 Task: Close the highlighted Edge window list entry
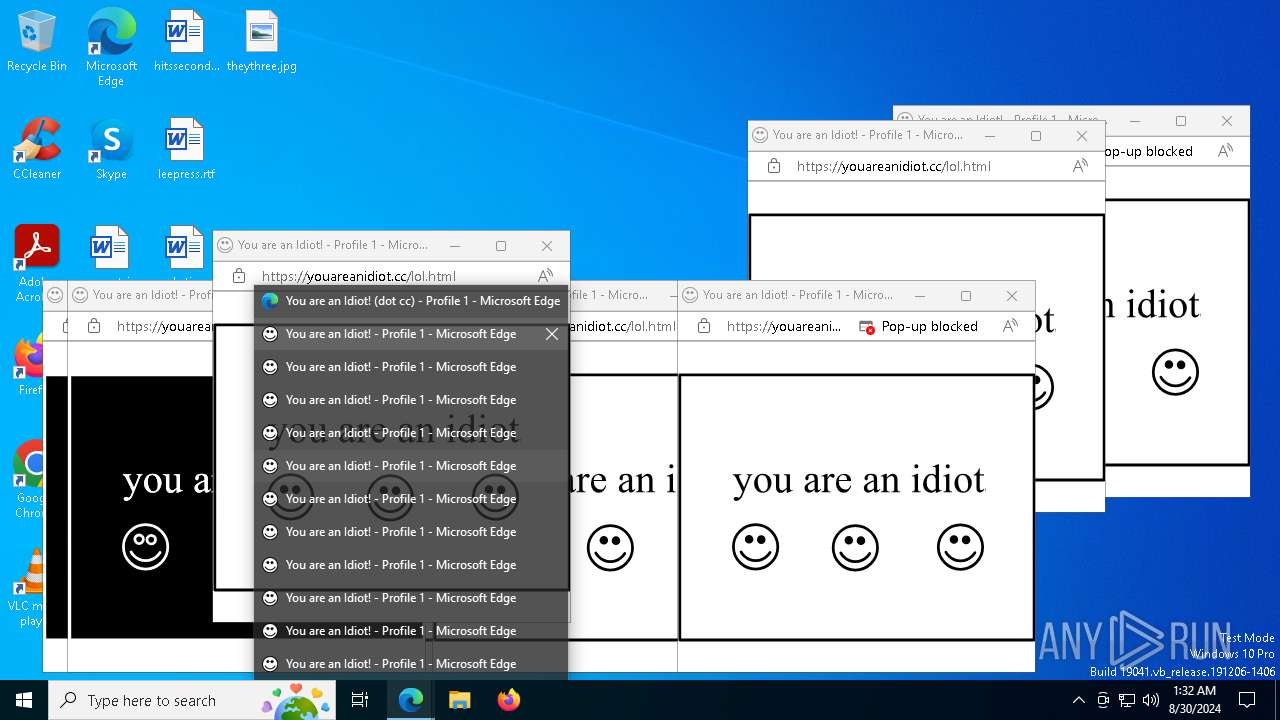(x=552, y=334)
